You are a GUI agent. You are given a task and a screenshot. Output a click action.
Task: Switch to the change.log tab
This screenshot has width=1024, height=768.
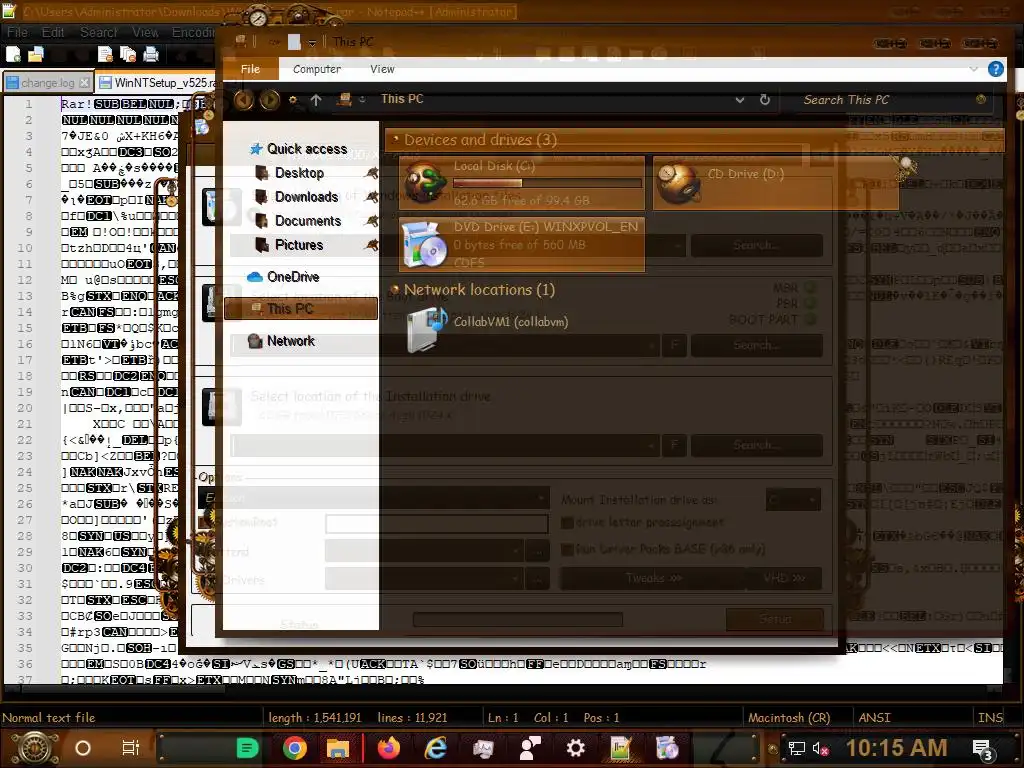[47, 83]
